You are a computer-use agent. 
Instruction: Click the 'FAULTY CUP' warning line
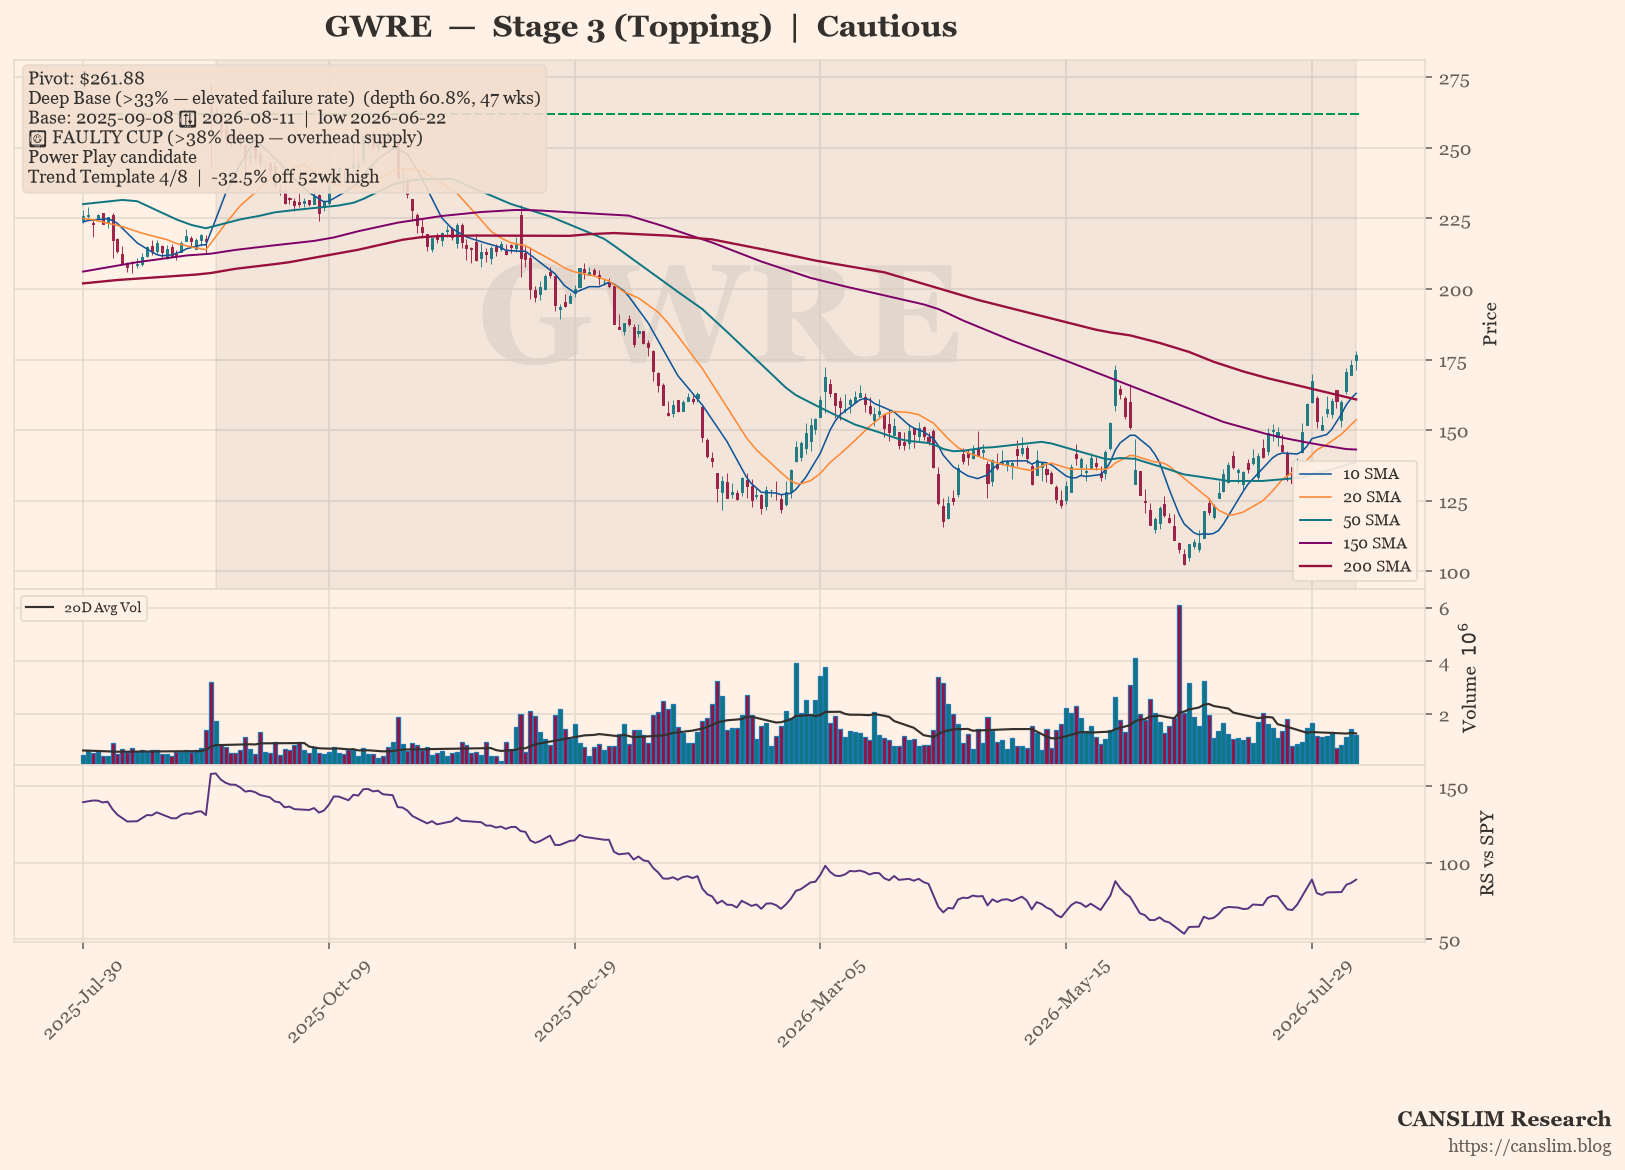pos(226,137)
